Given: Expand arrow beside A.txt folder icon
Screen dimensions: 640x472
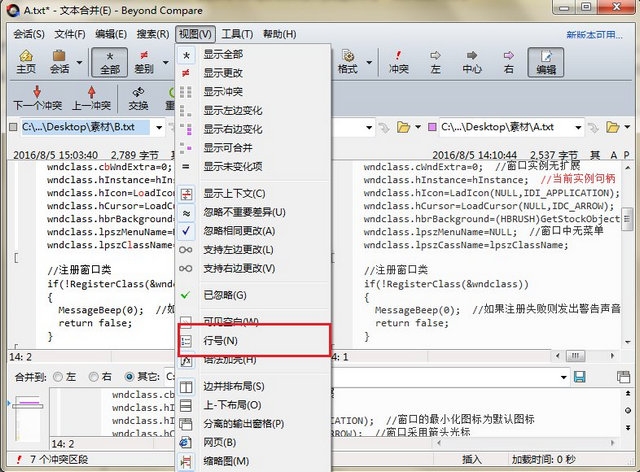Looking at the screenshot, I should click(627, 127).
